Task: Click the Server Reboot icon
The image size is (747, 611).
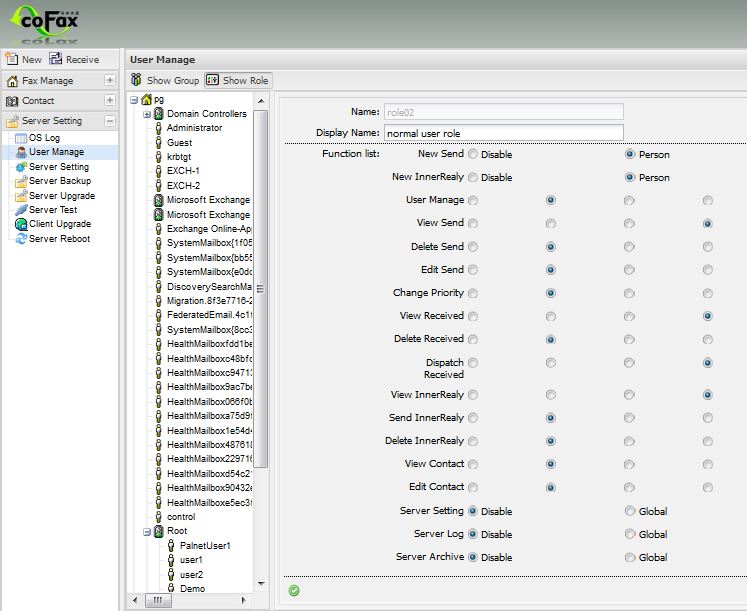Action: [21, 239]
